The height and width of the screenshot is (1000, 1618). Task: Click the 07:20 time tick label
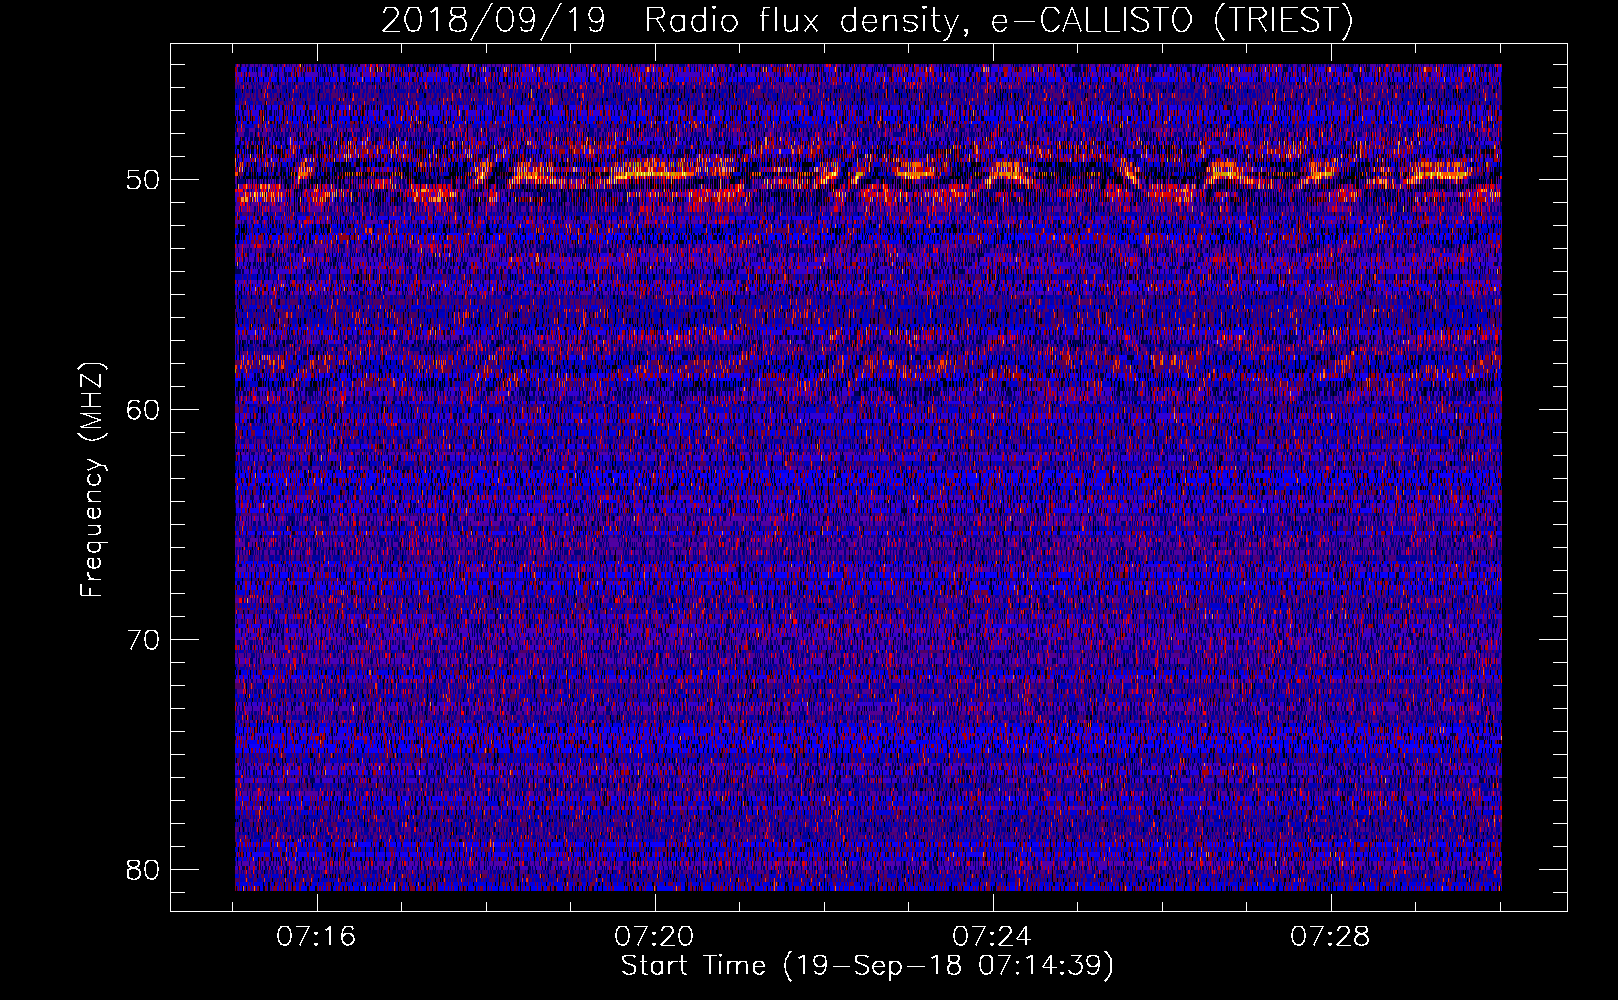coord(655,937)
